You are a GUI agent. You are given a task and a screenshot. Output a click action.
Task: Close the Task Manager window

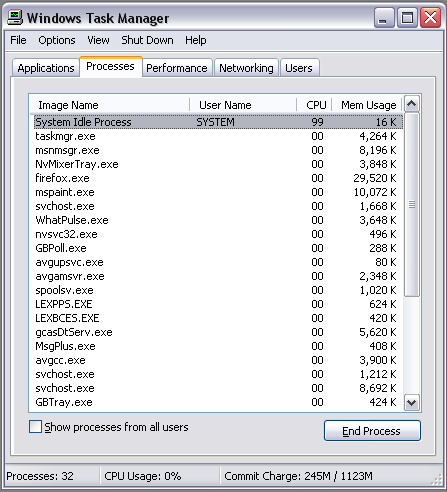click(x=431, y=17)
